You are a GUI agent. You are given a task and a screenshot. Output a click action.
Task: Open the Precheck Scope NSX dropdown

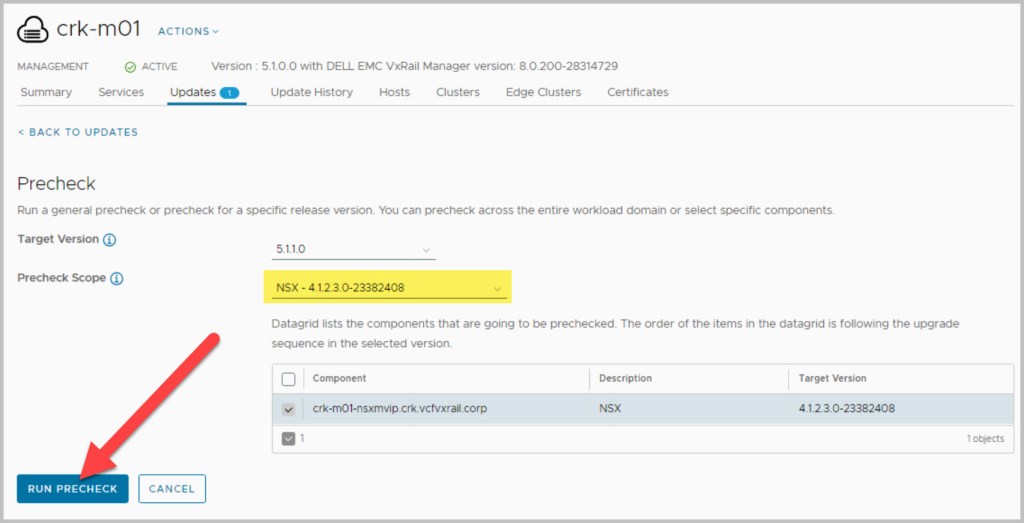(389, 289)
